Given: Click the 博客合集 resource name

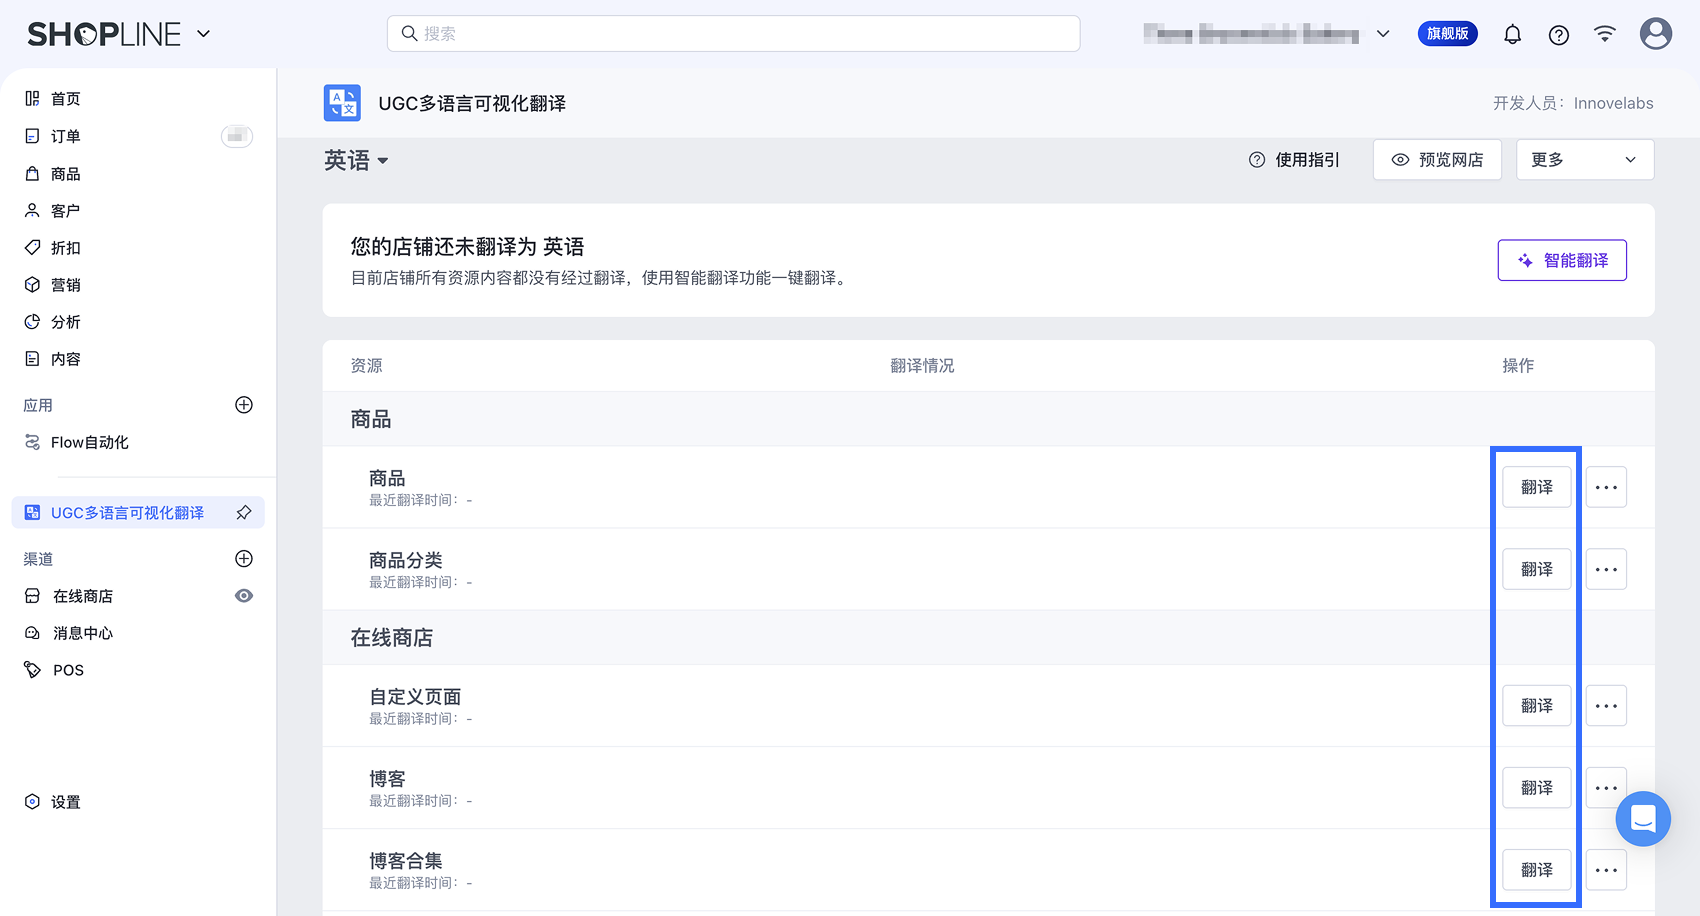Looking at the screenshot, I should (405, 860).
